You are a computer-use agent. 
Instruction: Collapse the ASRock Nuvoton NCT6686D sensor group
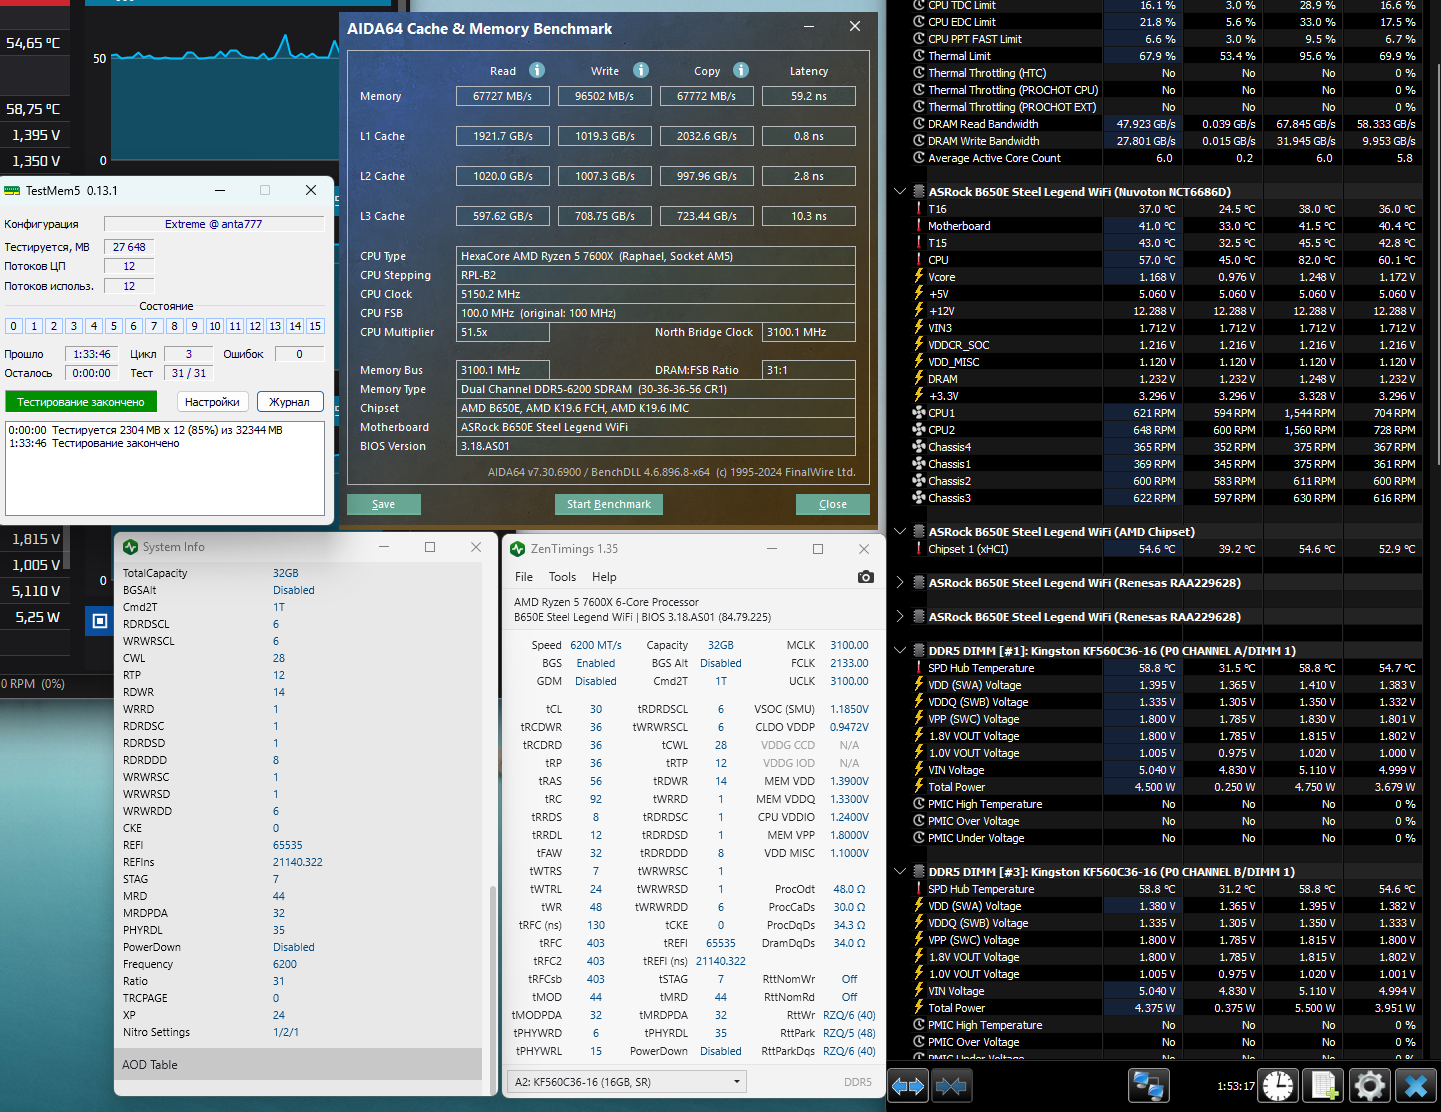coord(900,192)
